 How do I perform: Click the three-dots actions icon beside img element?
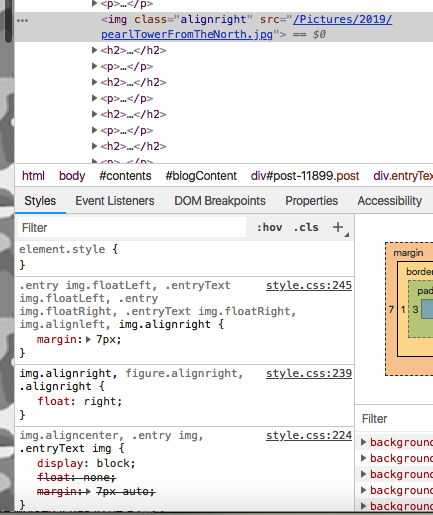pos(23,20)
